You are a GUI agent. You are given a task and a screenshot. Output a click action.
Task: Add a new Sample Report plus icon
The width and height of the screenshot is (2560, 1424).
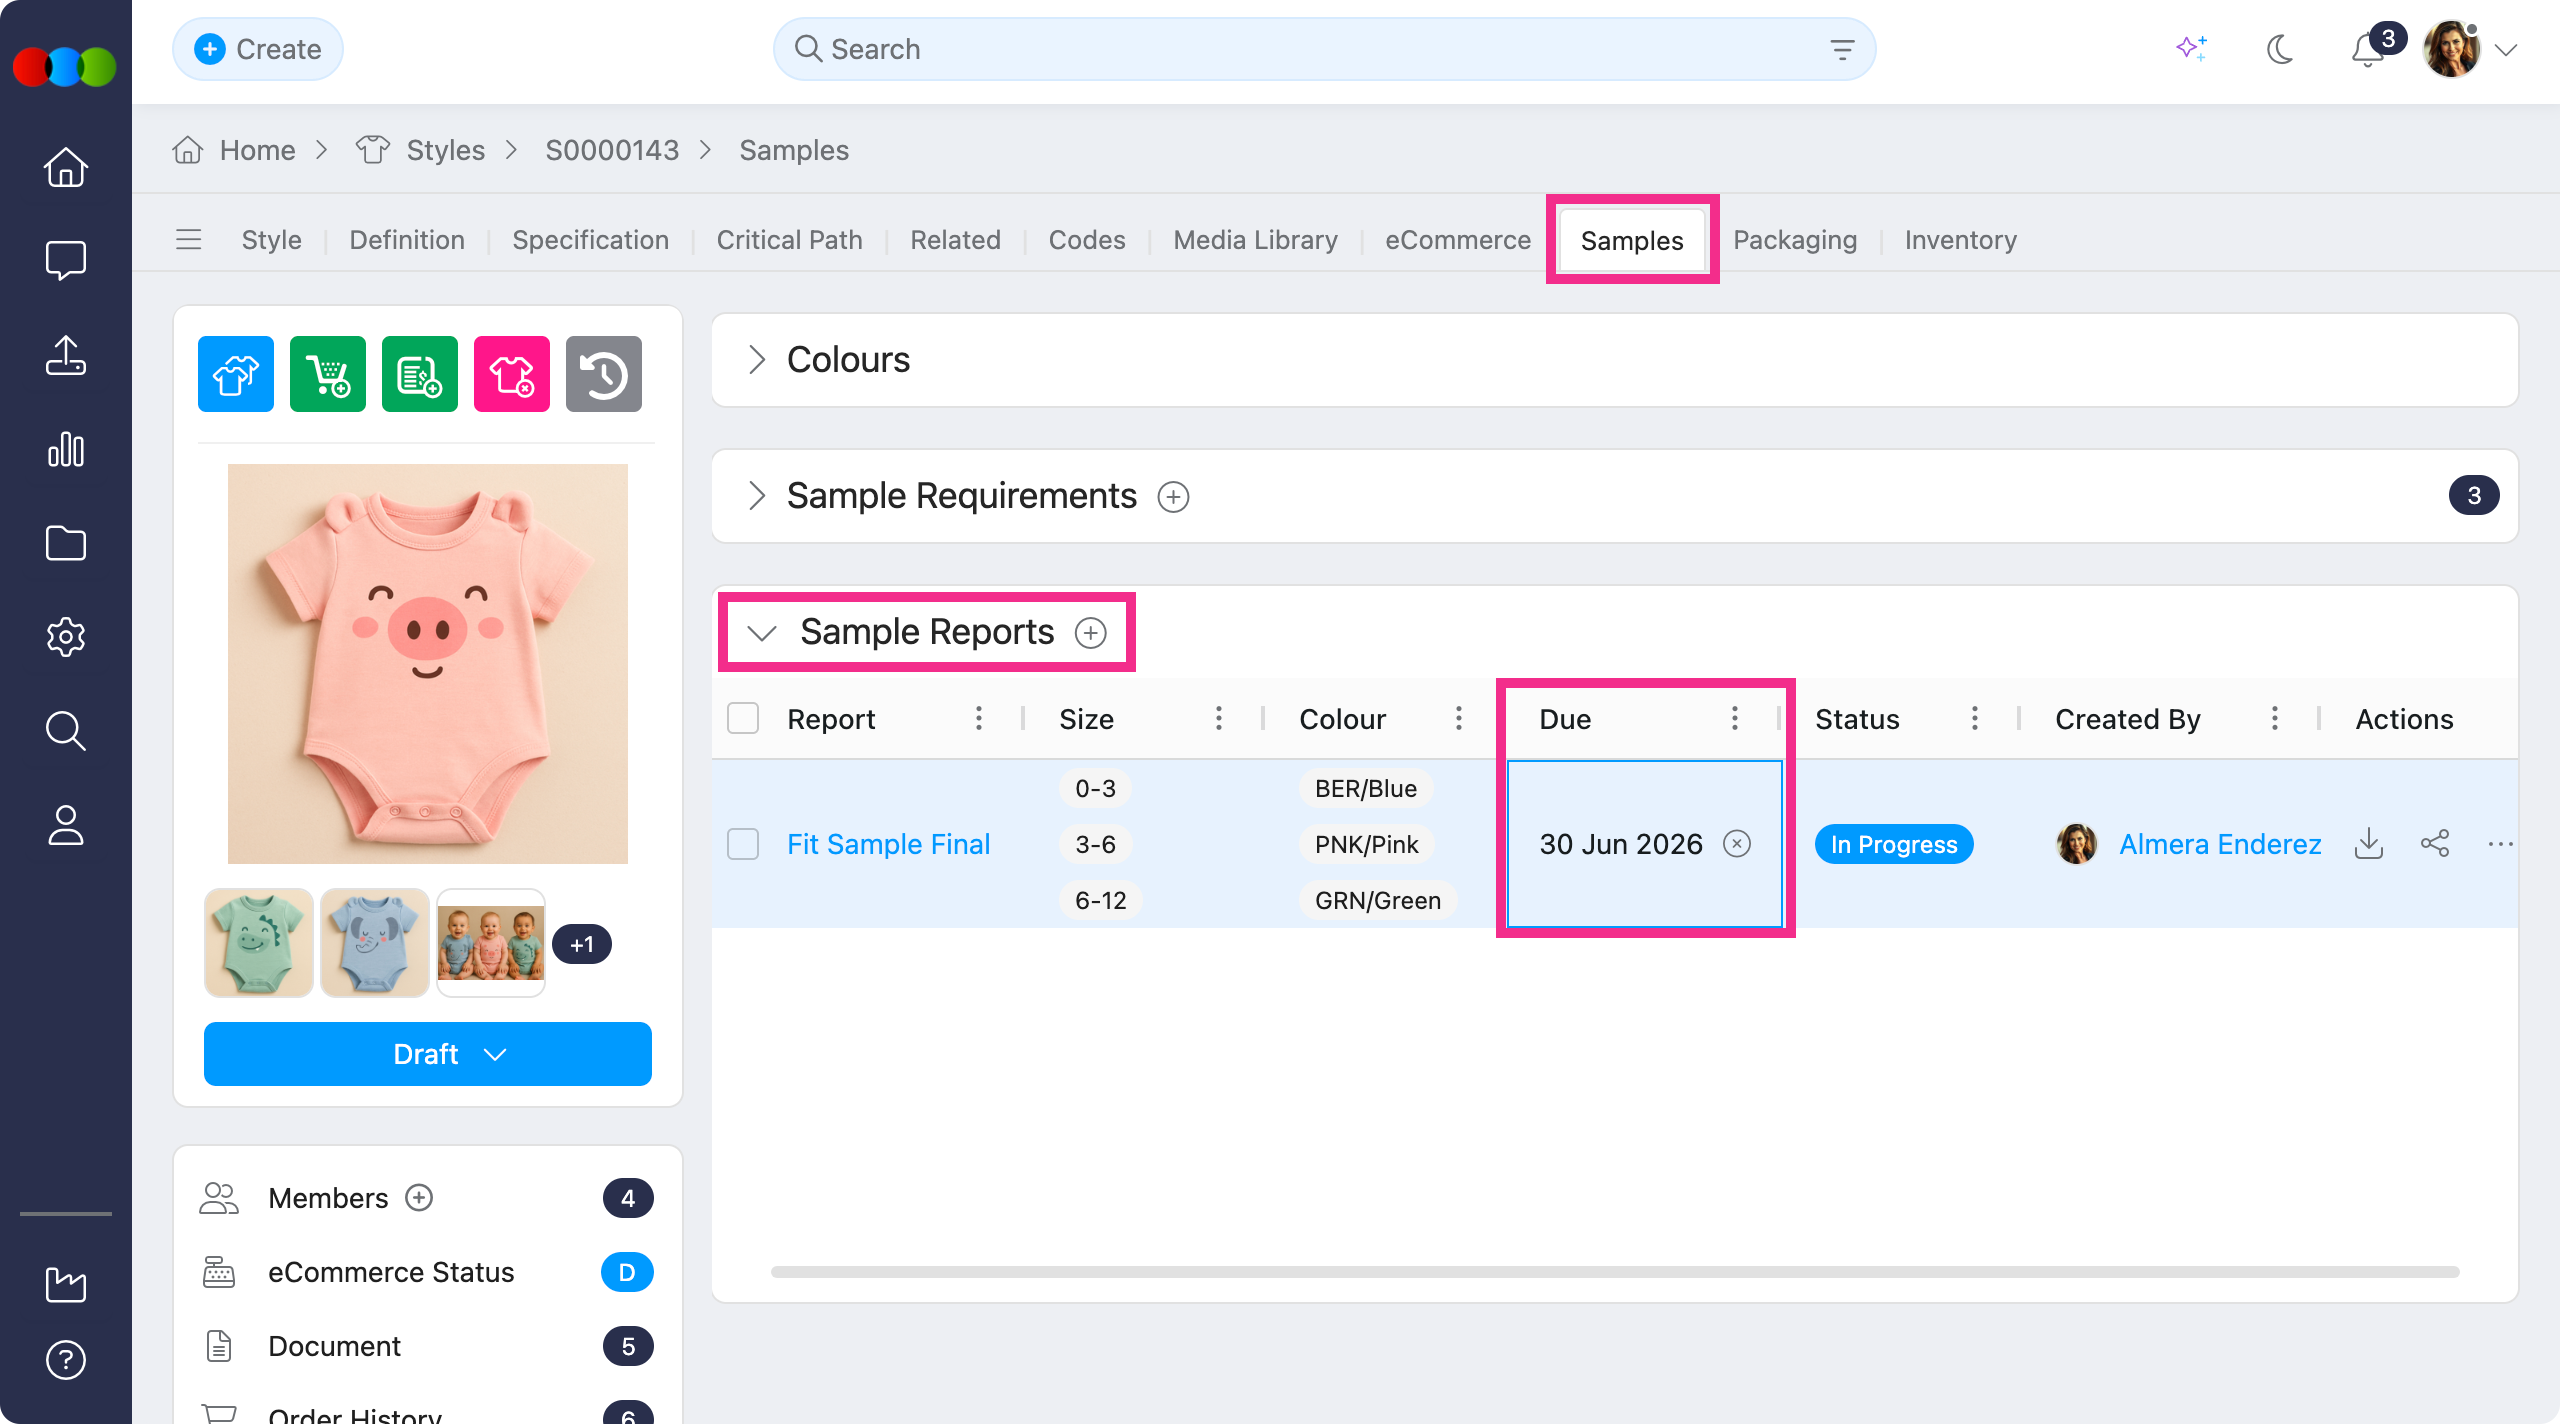1090,632
